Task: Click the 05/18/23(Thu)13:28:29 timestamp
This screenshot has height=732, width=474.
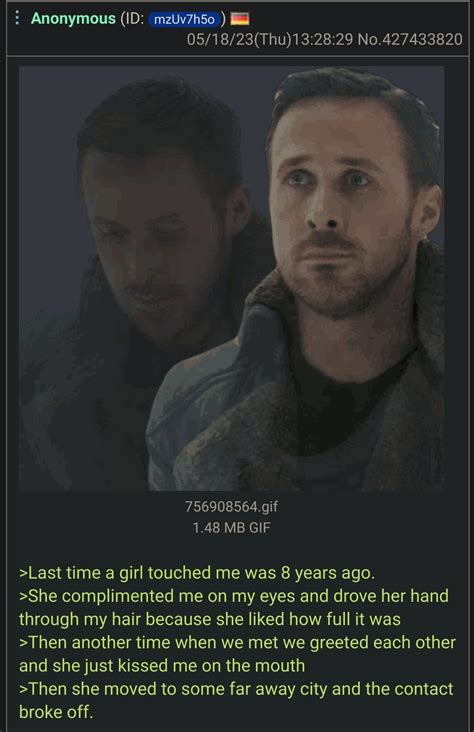Action: click(x=270, y=39)
